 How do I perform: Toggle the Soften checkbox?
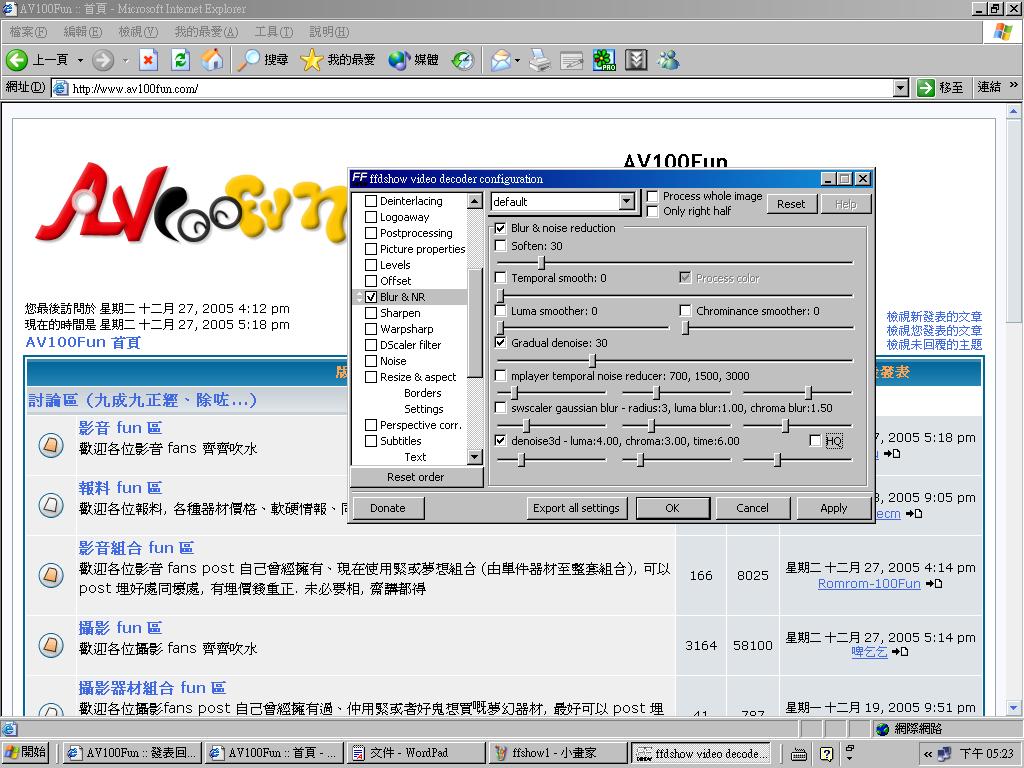pos(501,246)
